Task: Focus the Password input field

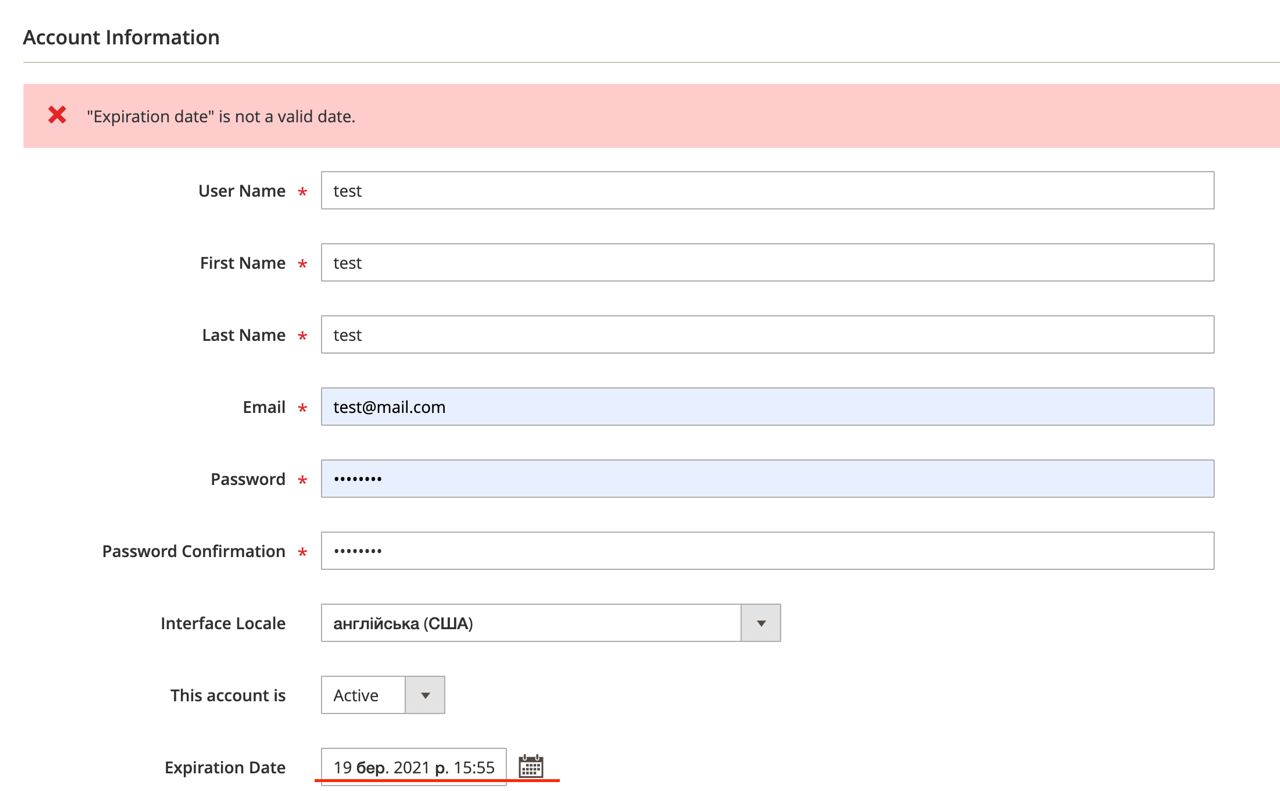Action: pyautogui.click(x=767, y=478)
